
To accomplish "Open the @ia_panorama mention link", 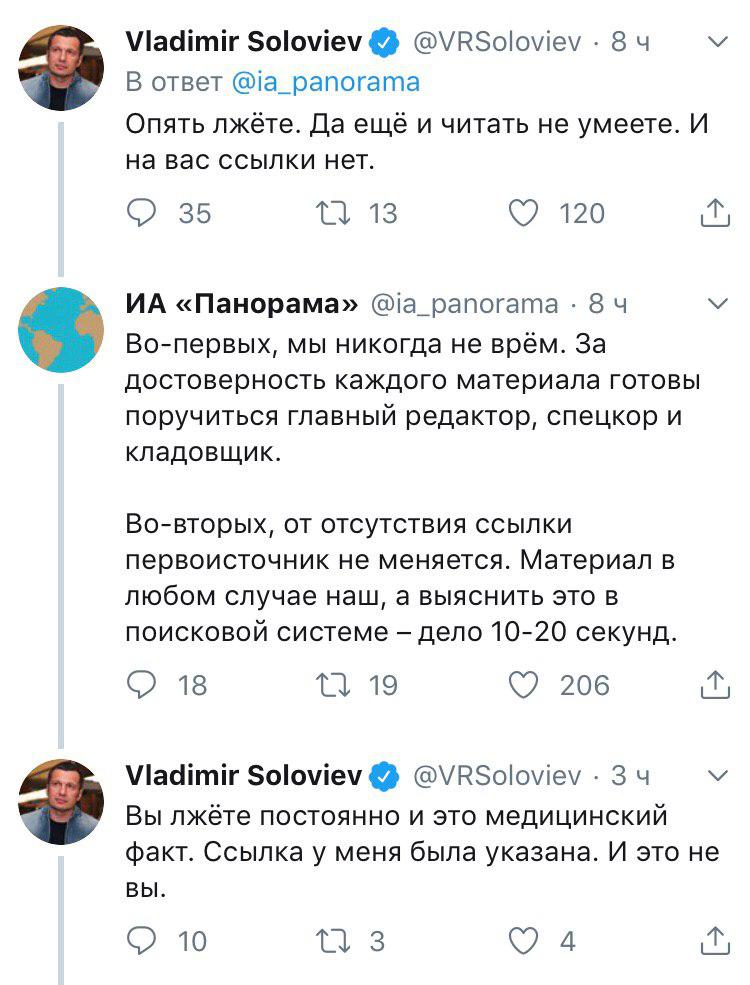I will [326, 82].
